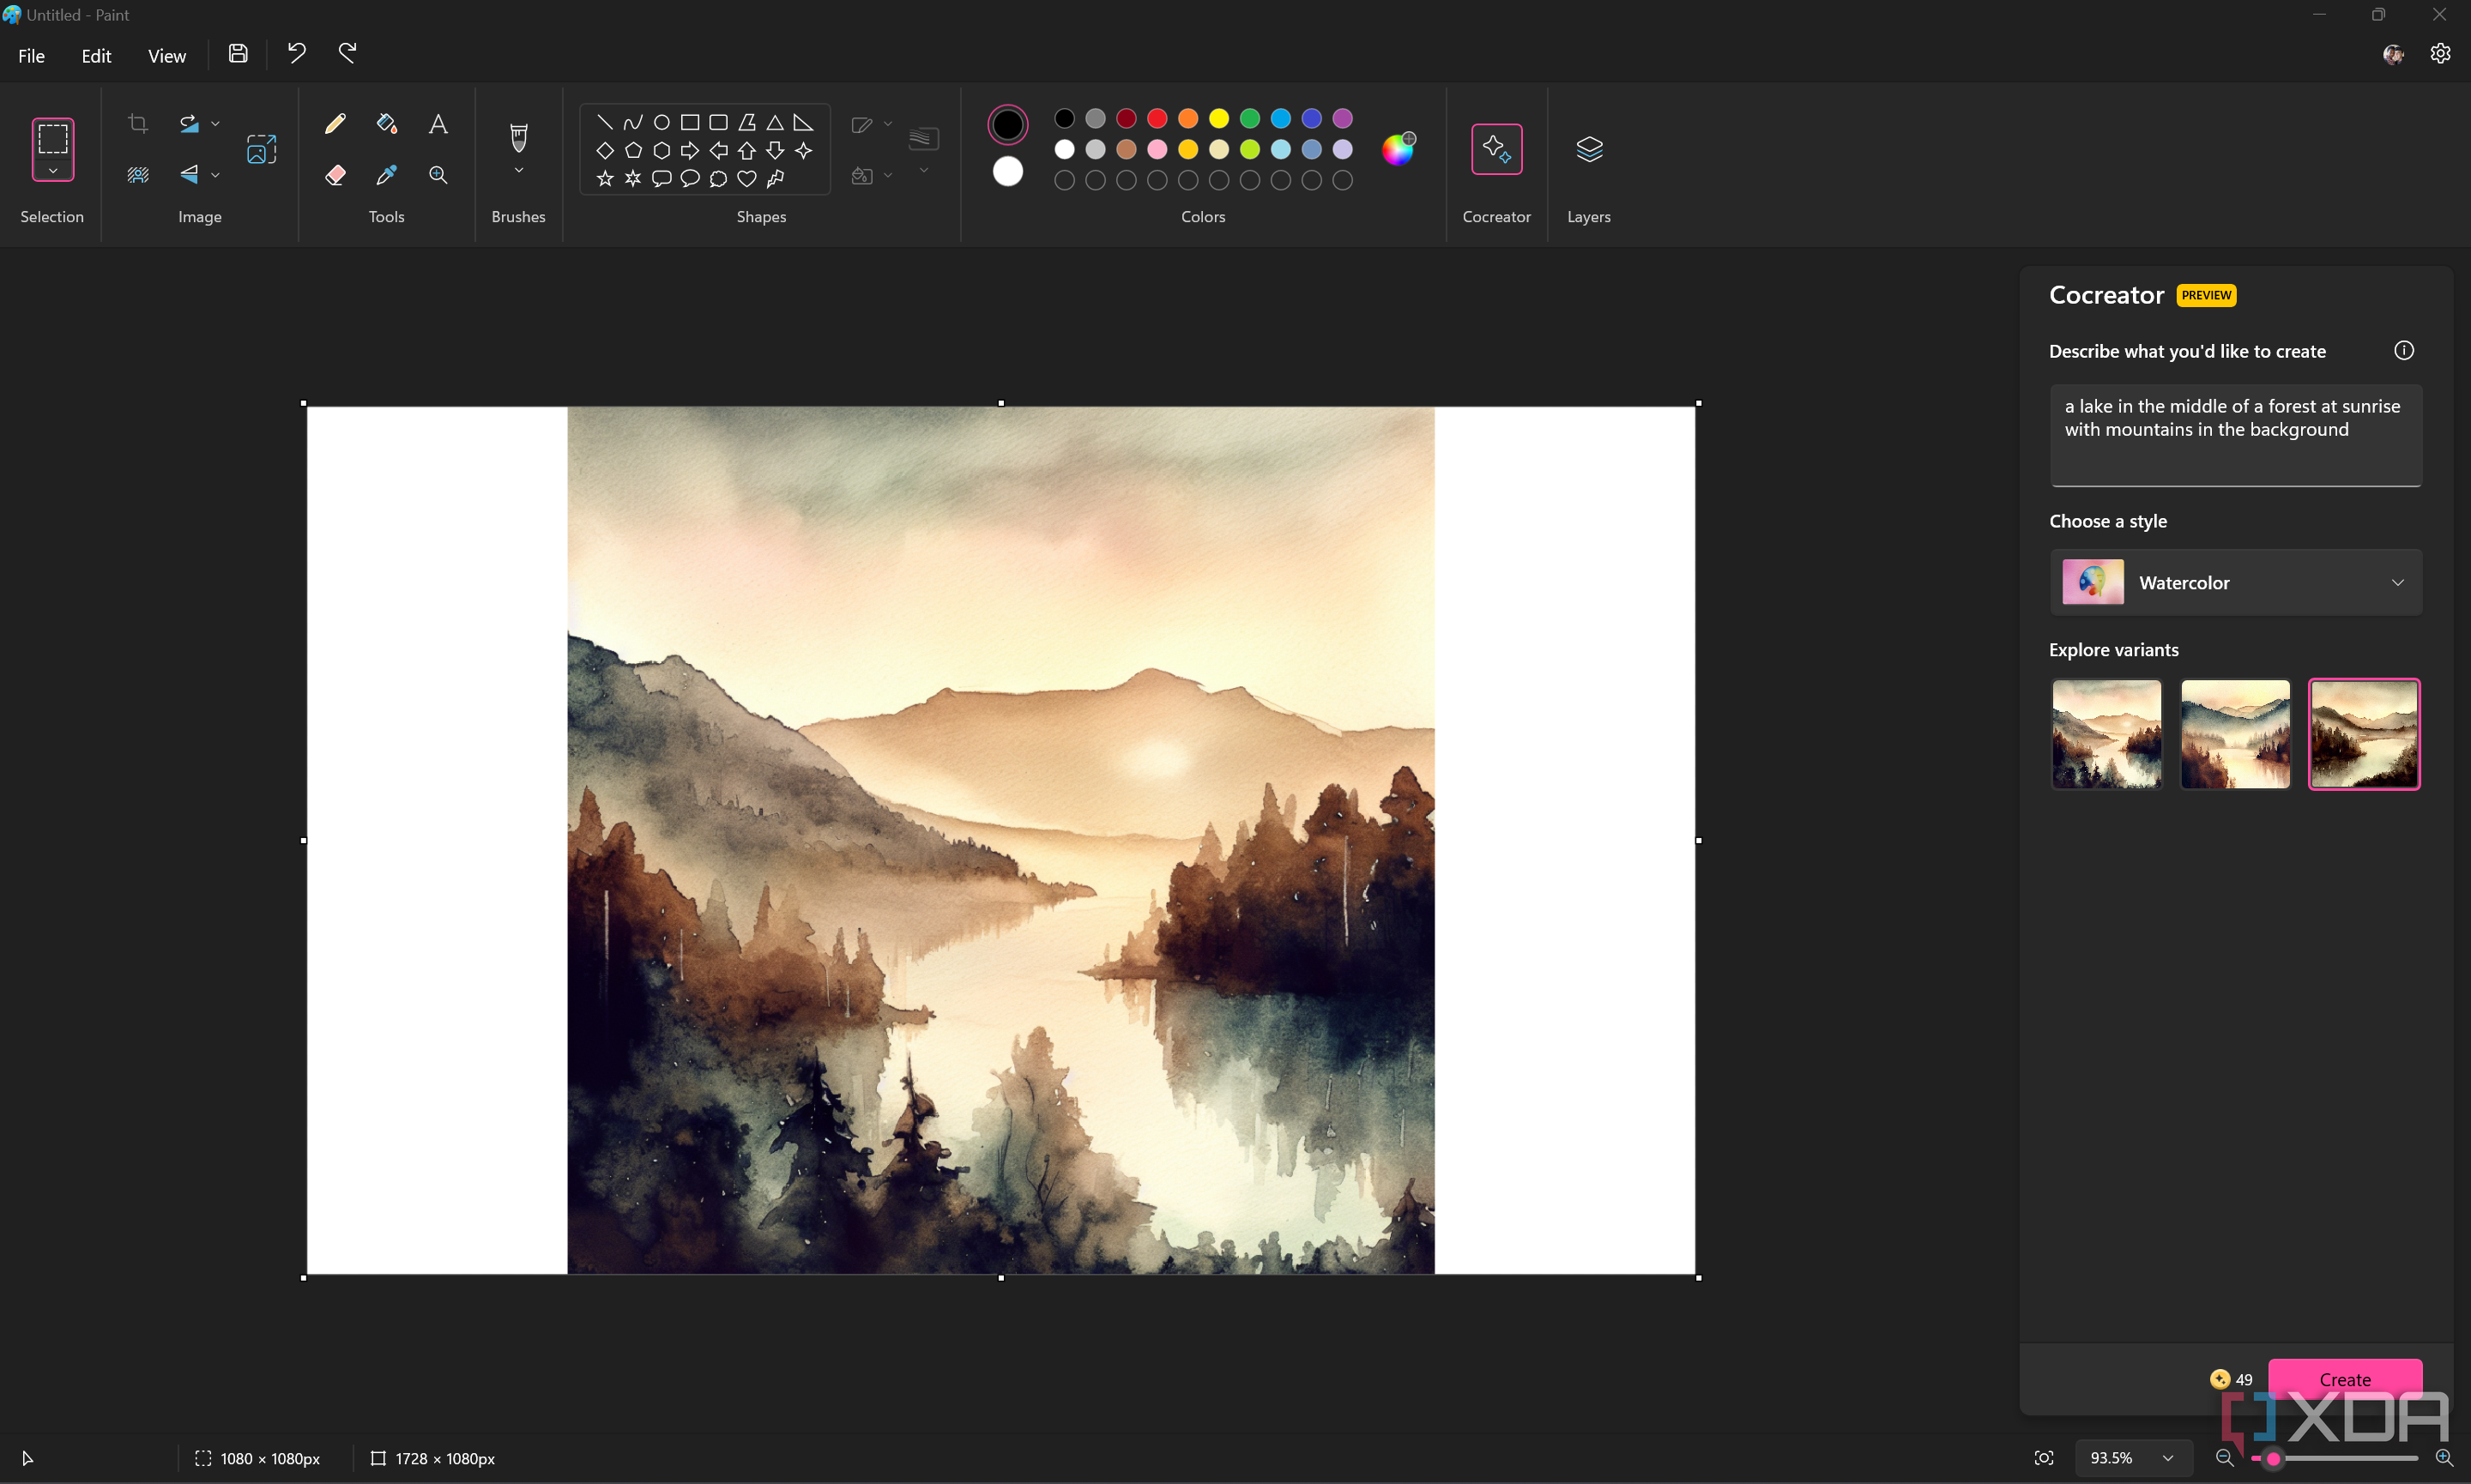Select the Text tool

pyautogui.click(x=438, y=124)
